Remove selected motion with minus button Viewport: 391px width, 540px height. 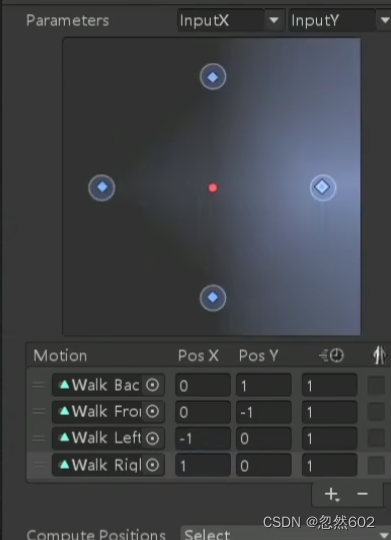click(x=362, y=494)
